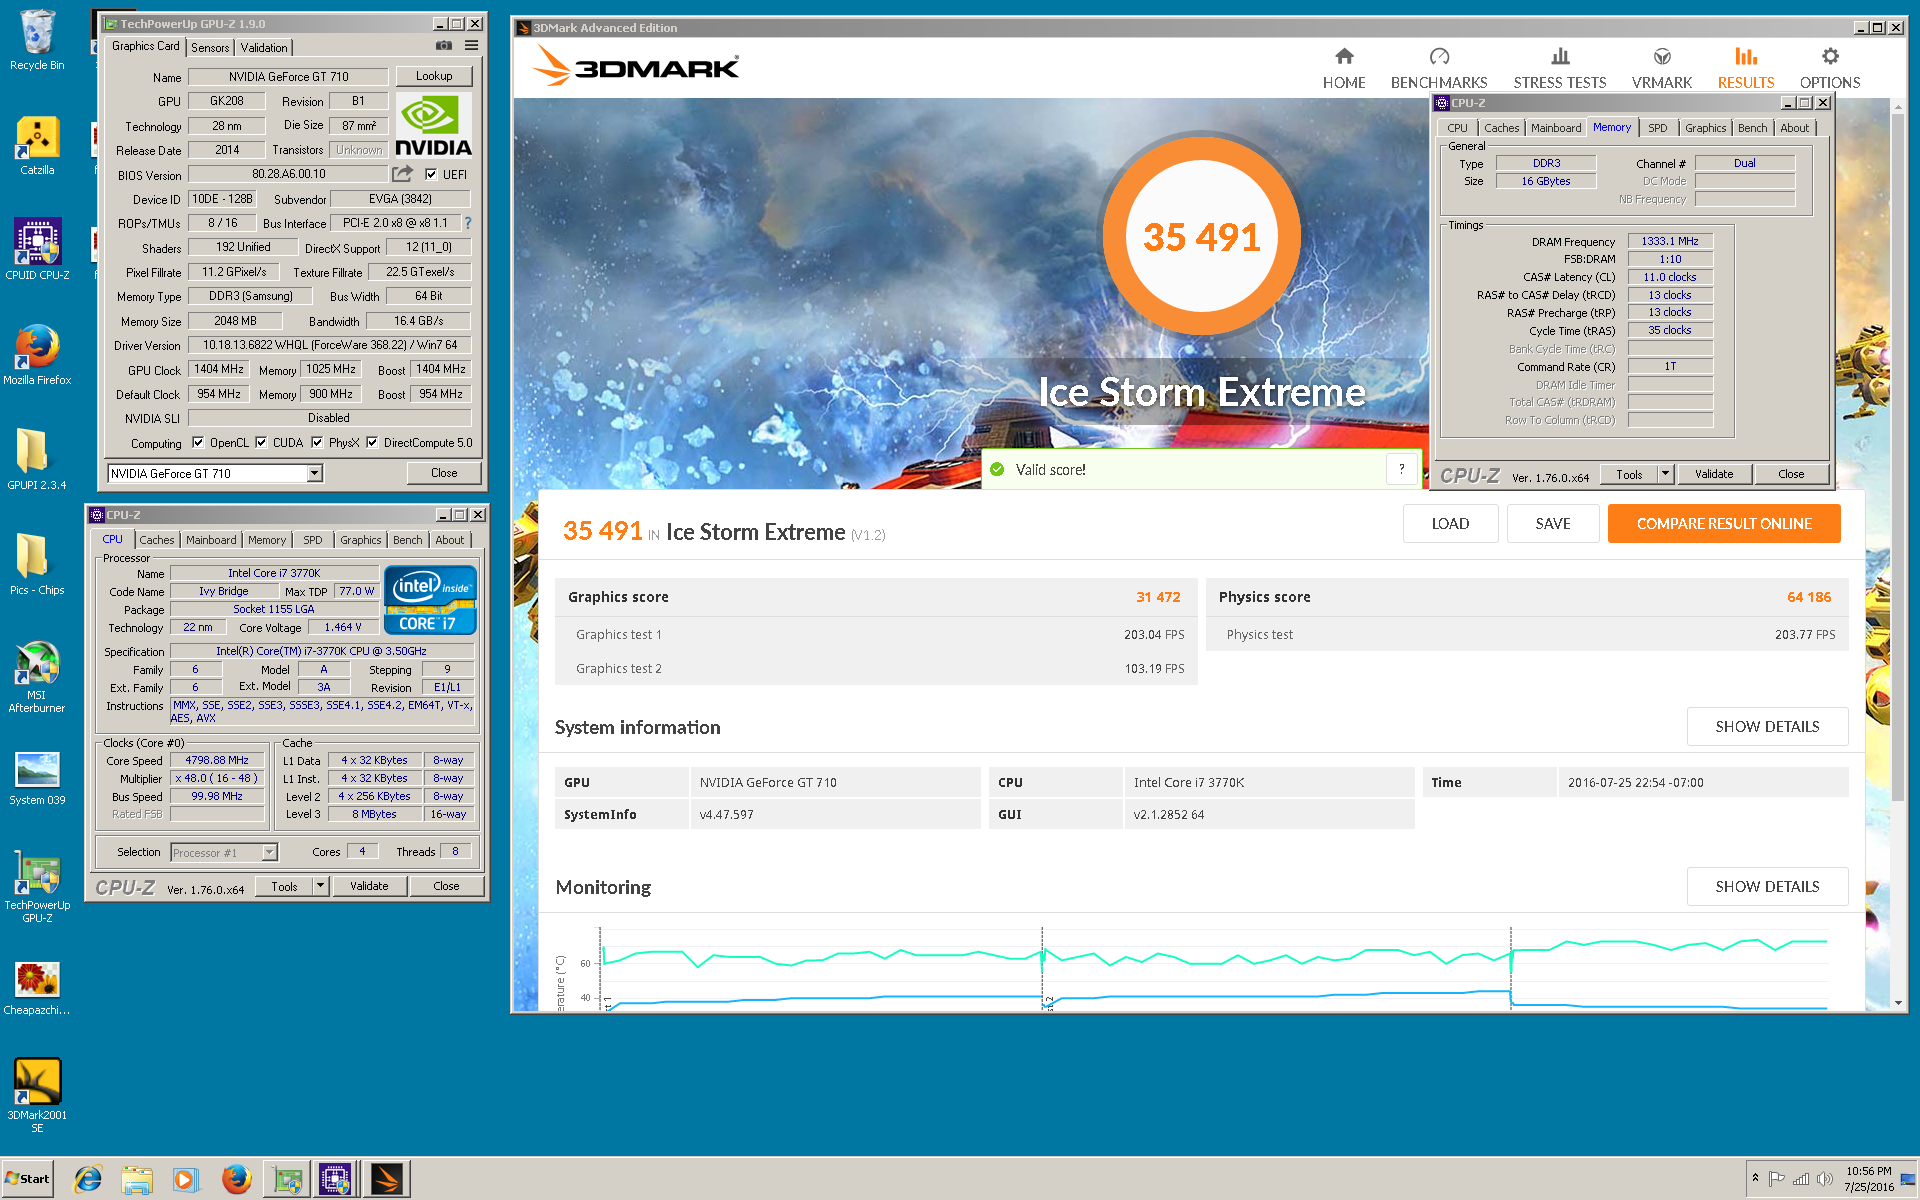Image resolution: width=1920 pixels, height=1200 pixels.
Task: Launch the Mozilla Firefox desktop icon
Action: 37,355
